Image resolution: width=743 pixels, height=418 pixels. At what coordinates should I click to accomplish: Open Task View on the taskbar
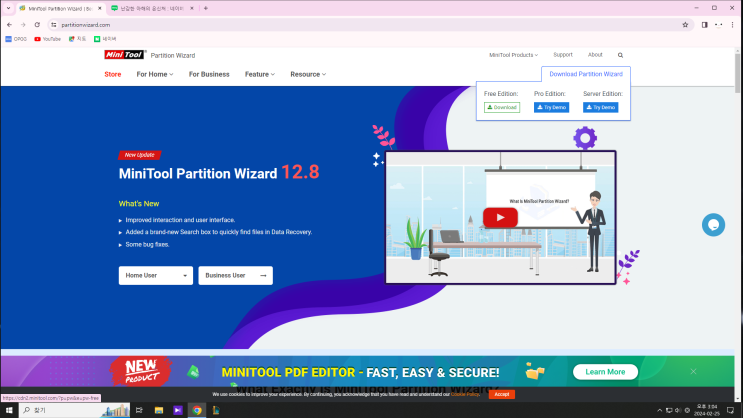coord(139,410)
